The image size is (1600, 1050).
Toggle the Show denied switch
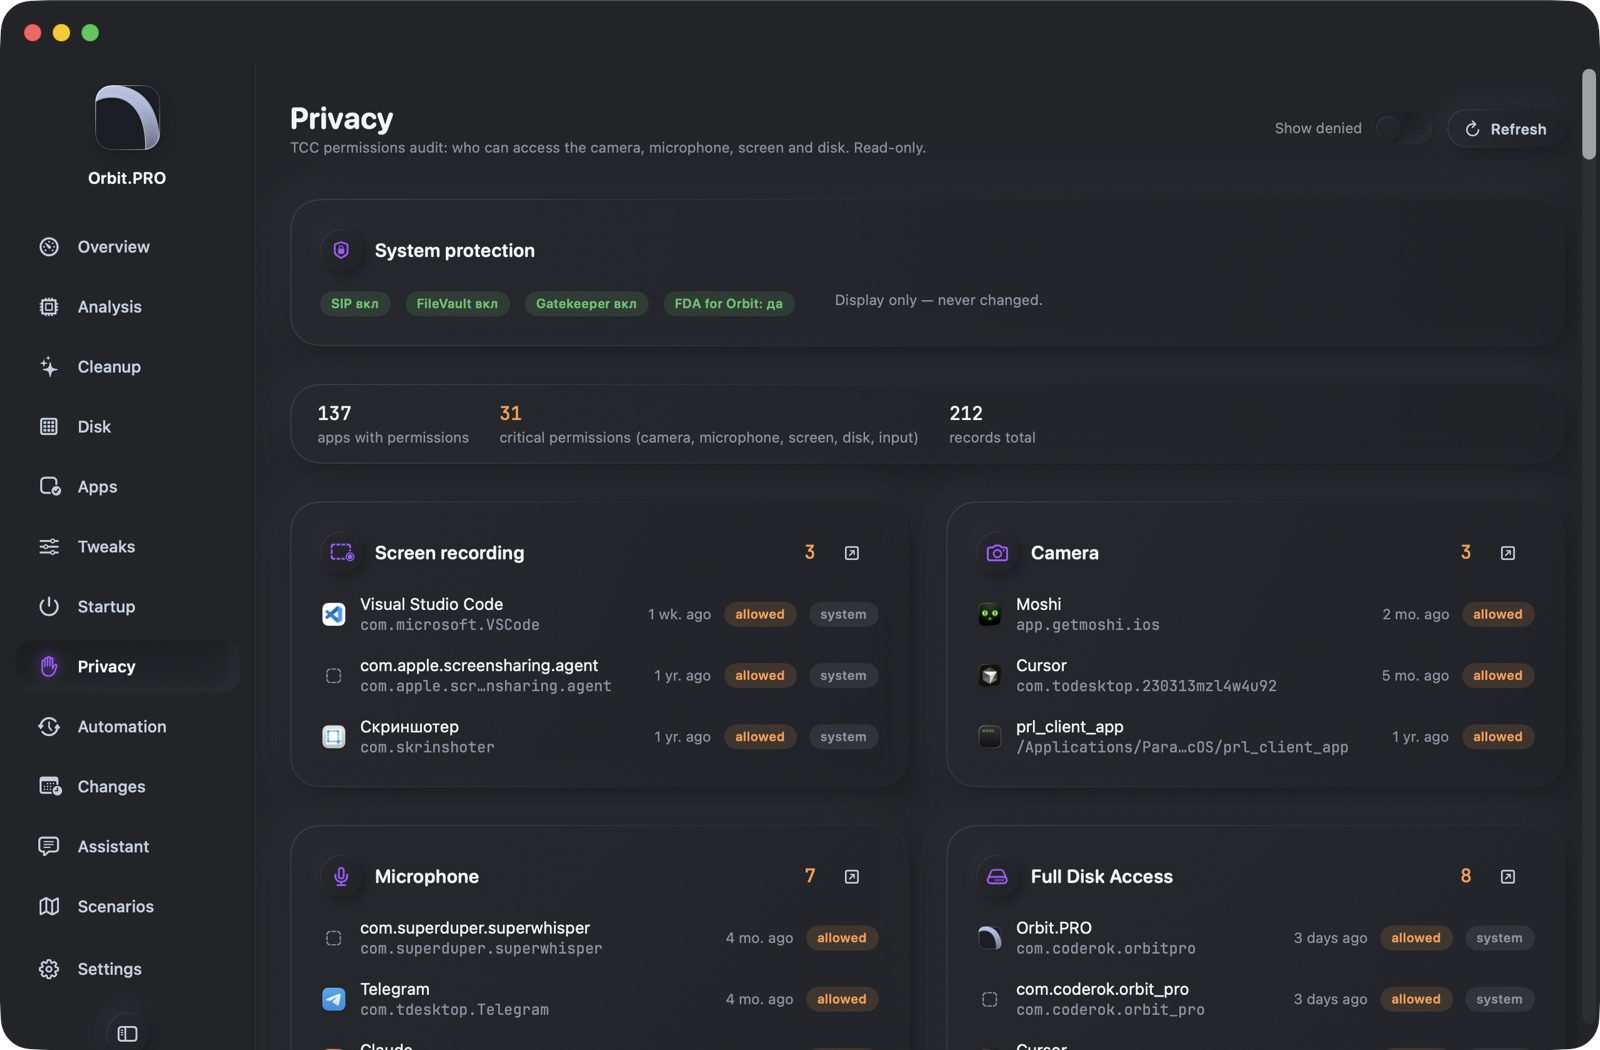click(1403, 128)
